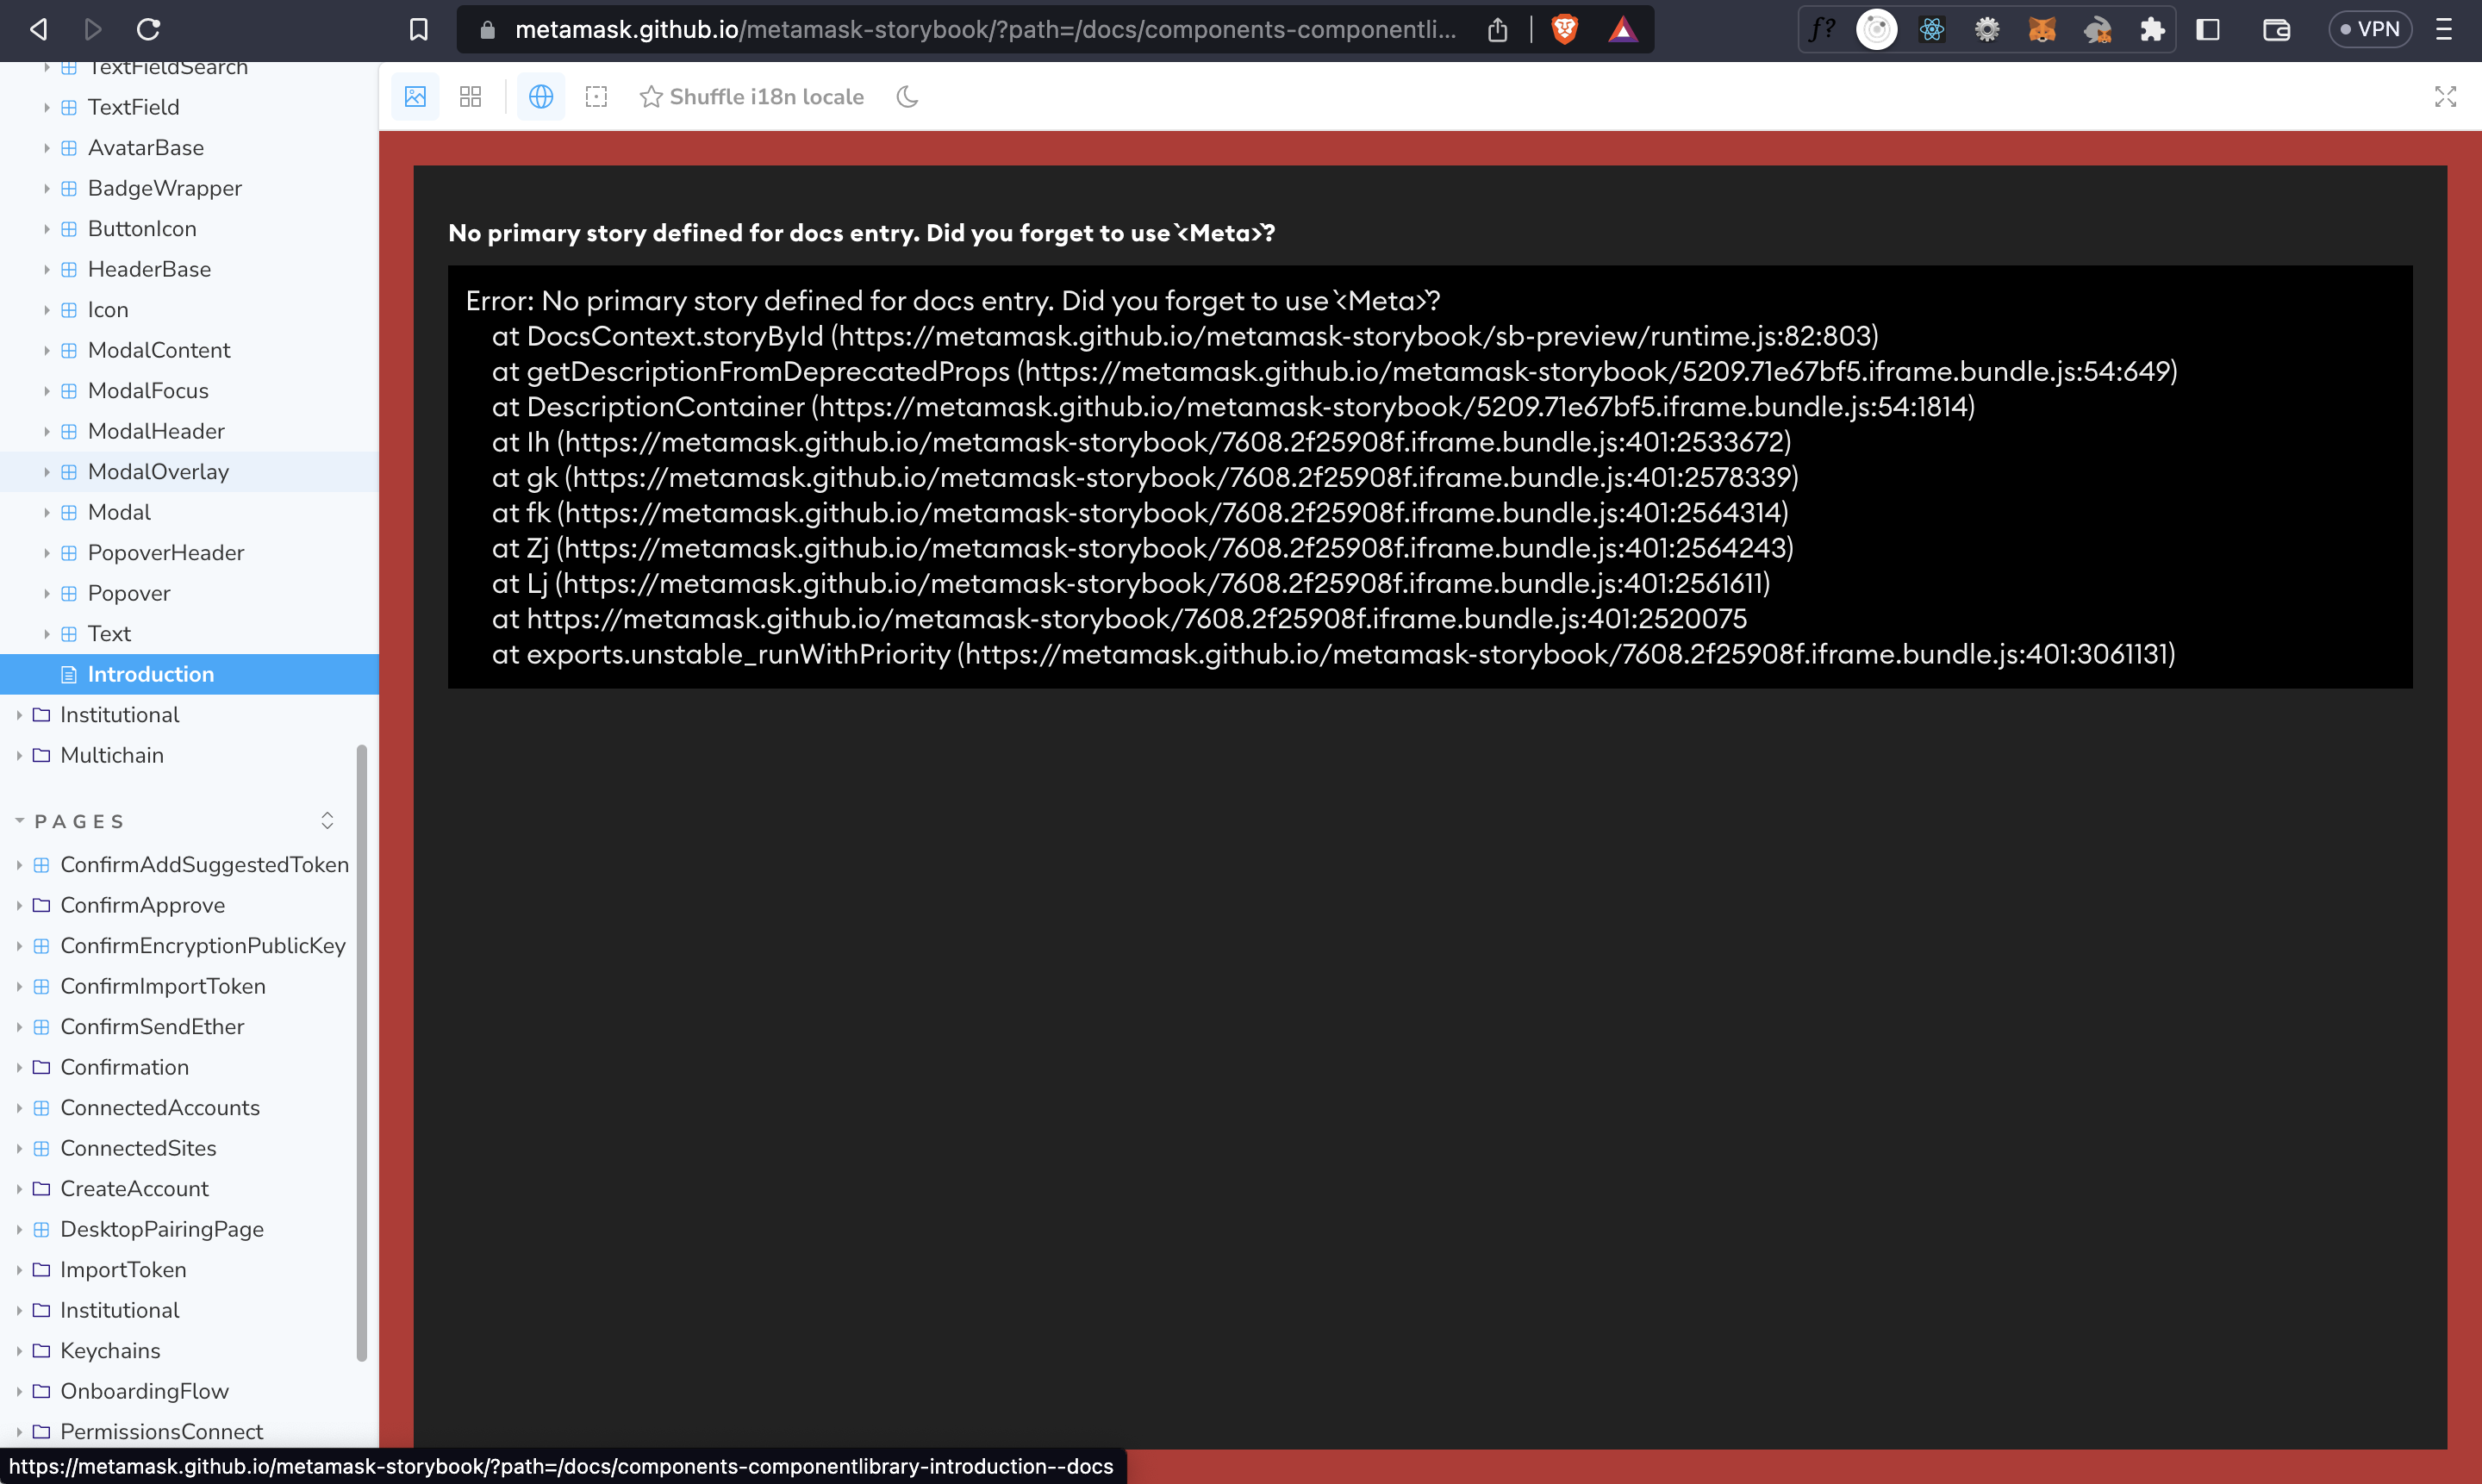This screenshot has height=1484, width=2482.
Task: Enter fullscreen with the expand icon
Action: click(2445, 96)
